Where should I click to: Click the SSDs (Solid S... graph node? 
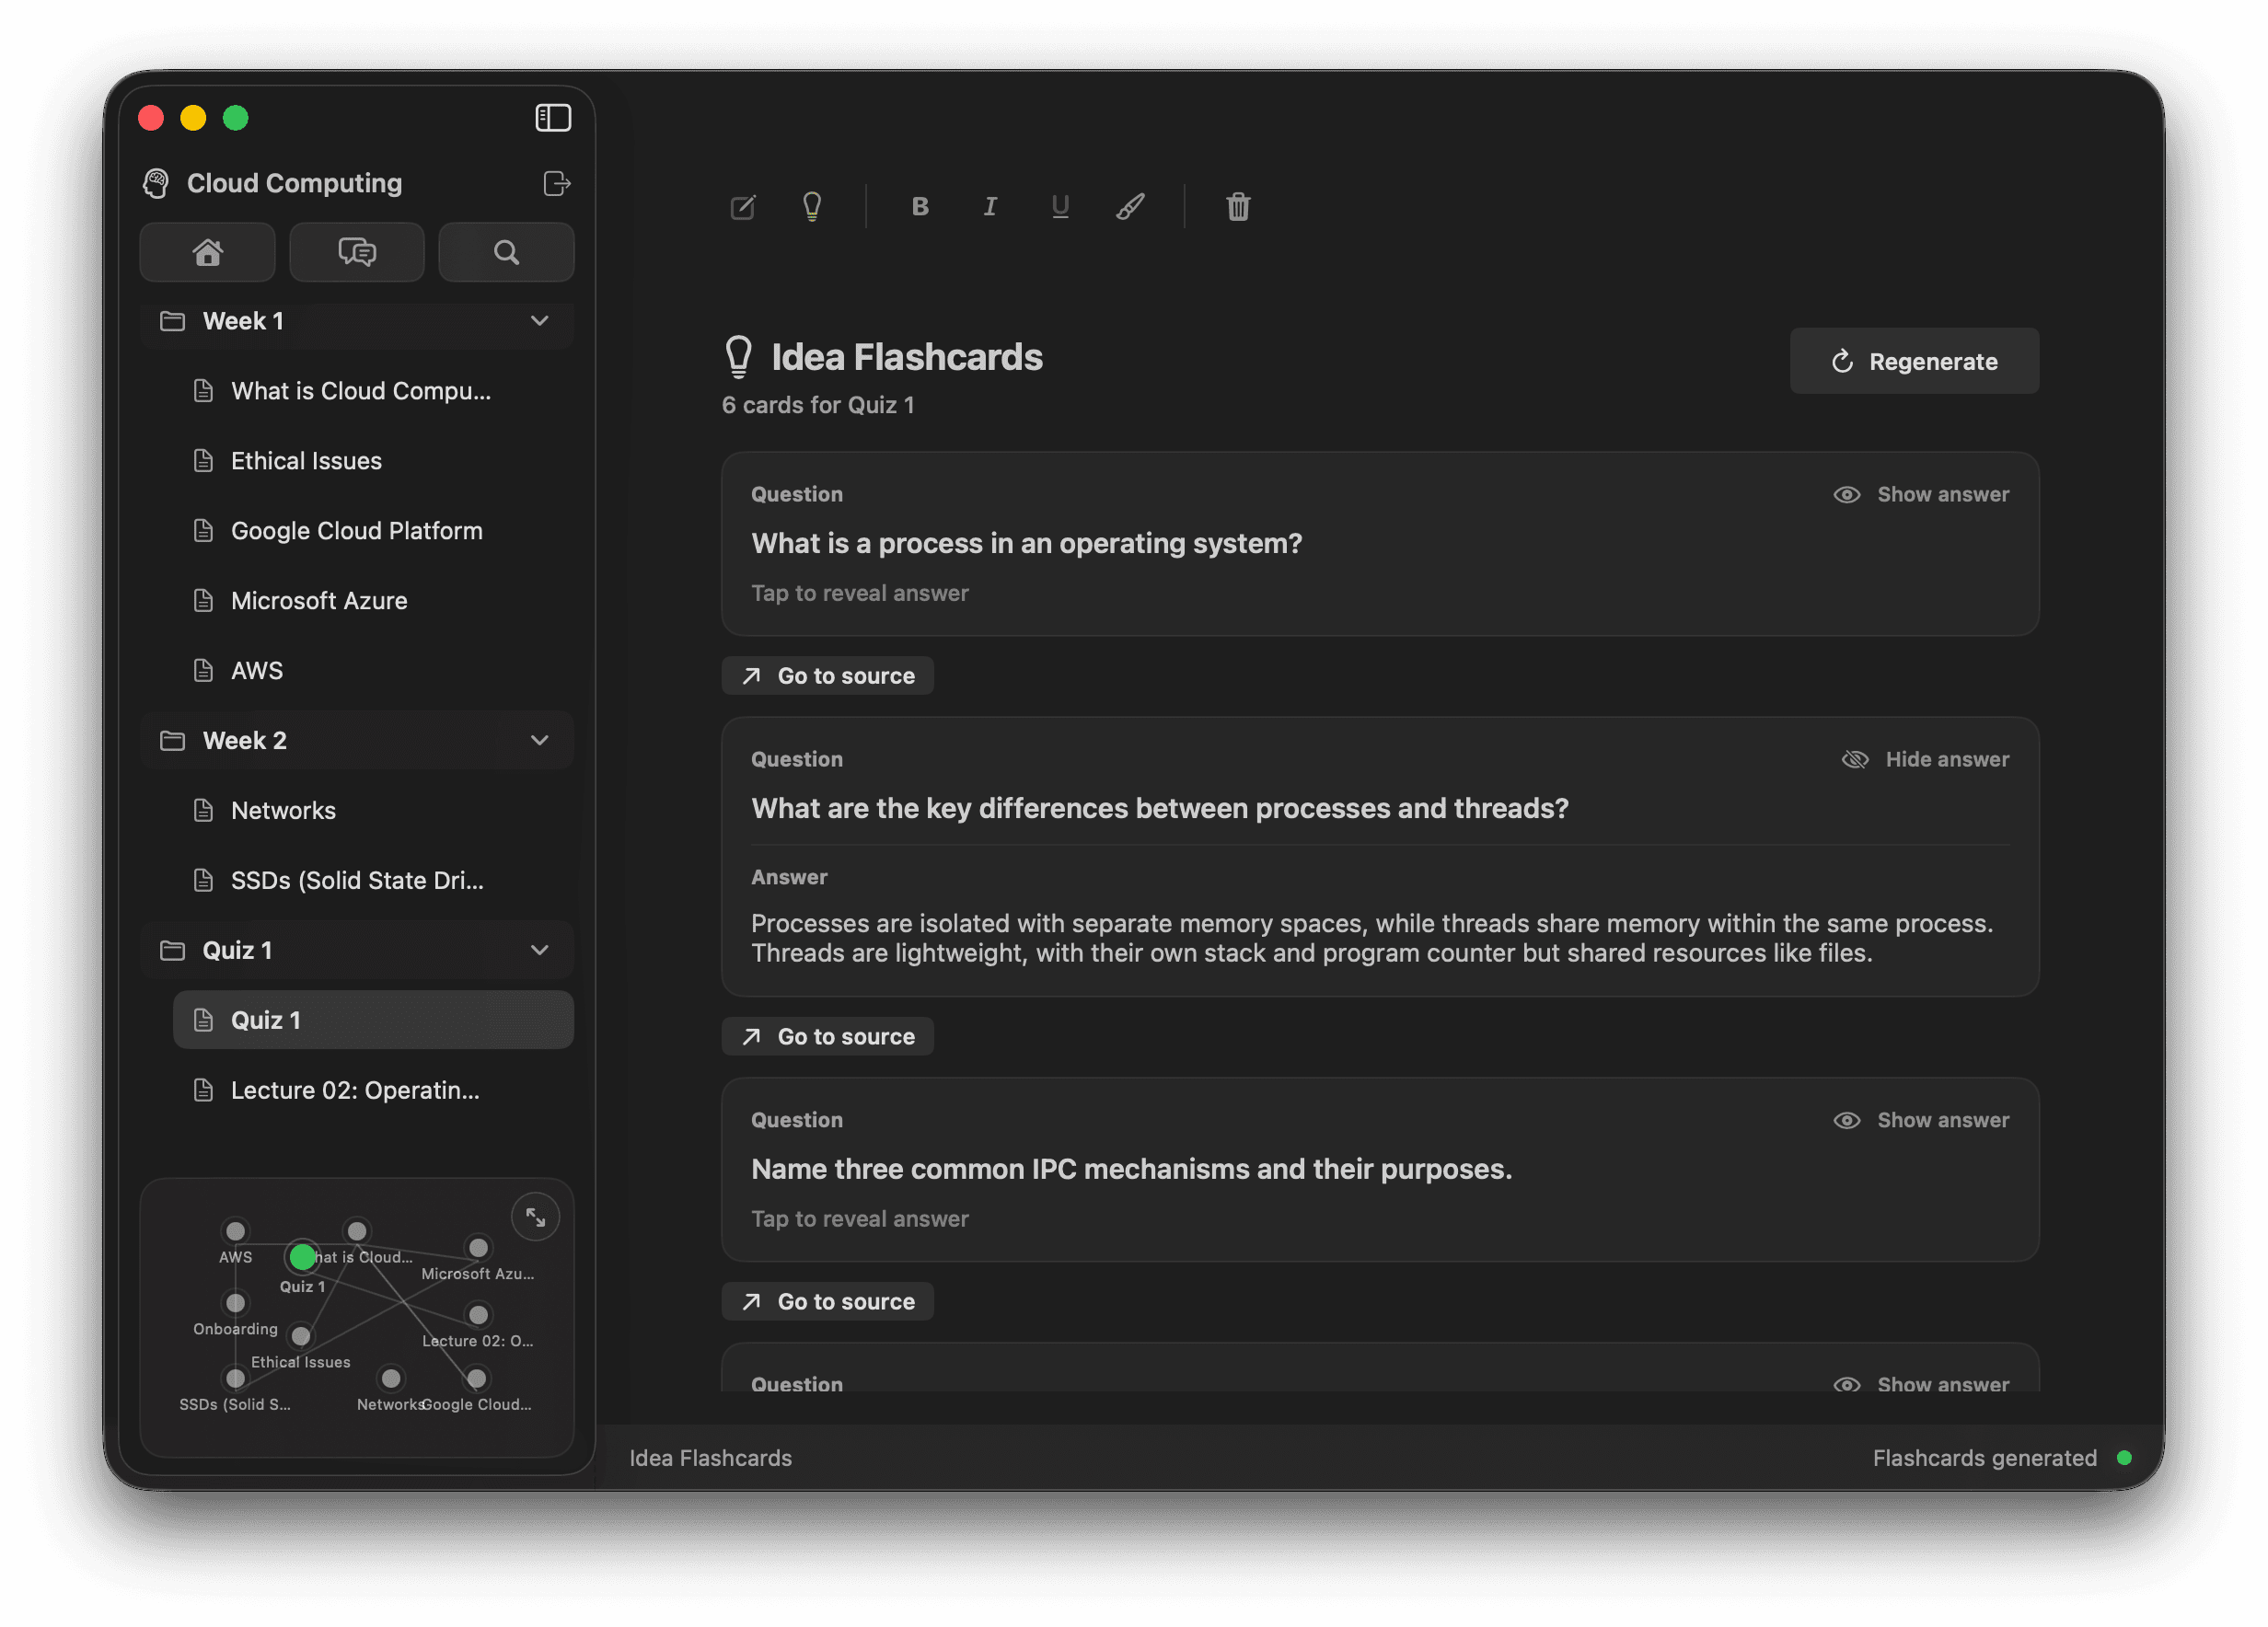coord(235,1379)
